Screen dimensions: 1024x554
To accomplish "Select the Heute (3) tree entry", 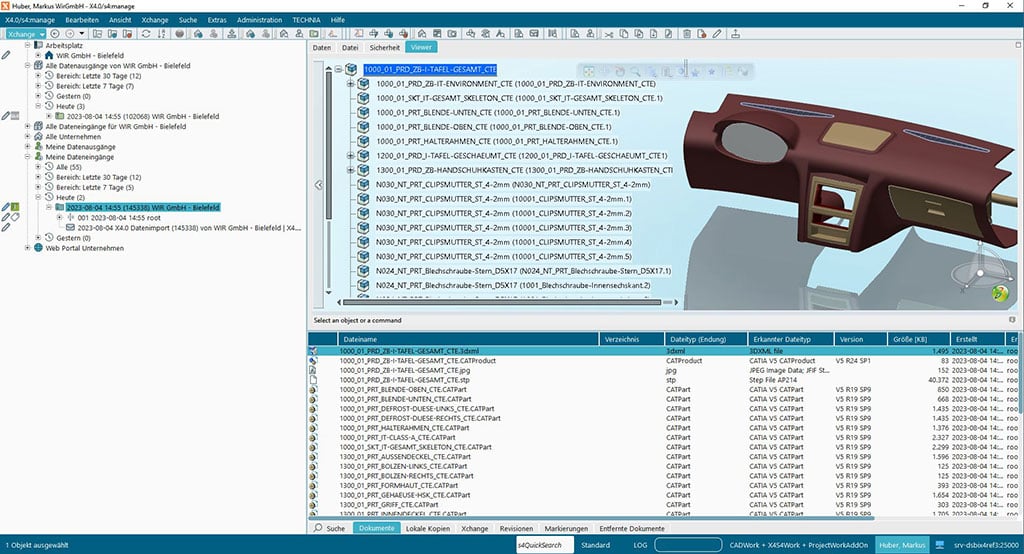I will point(71,106).
